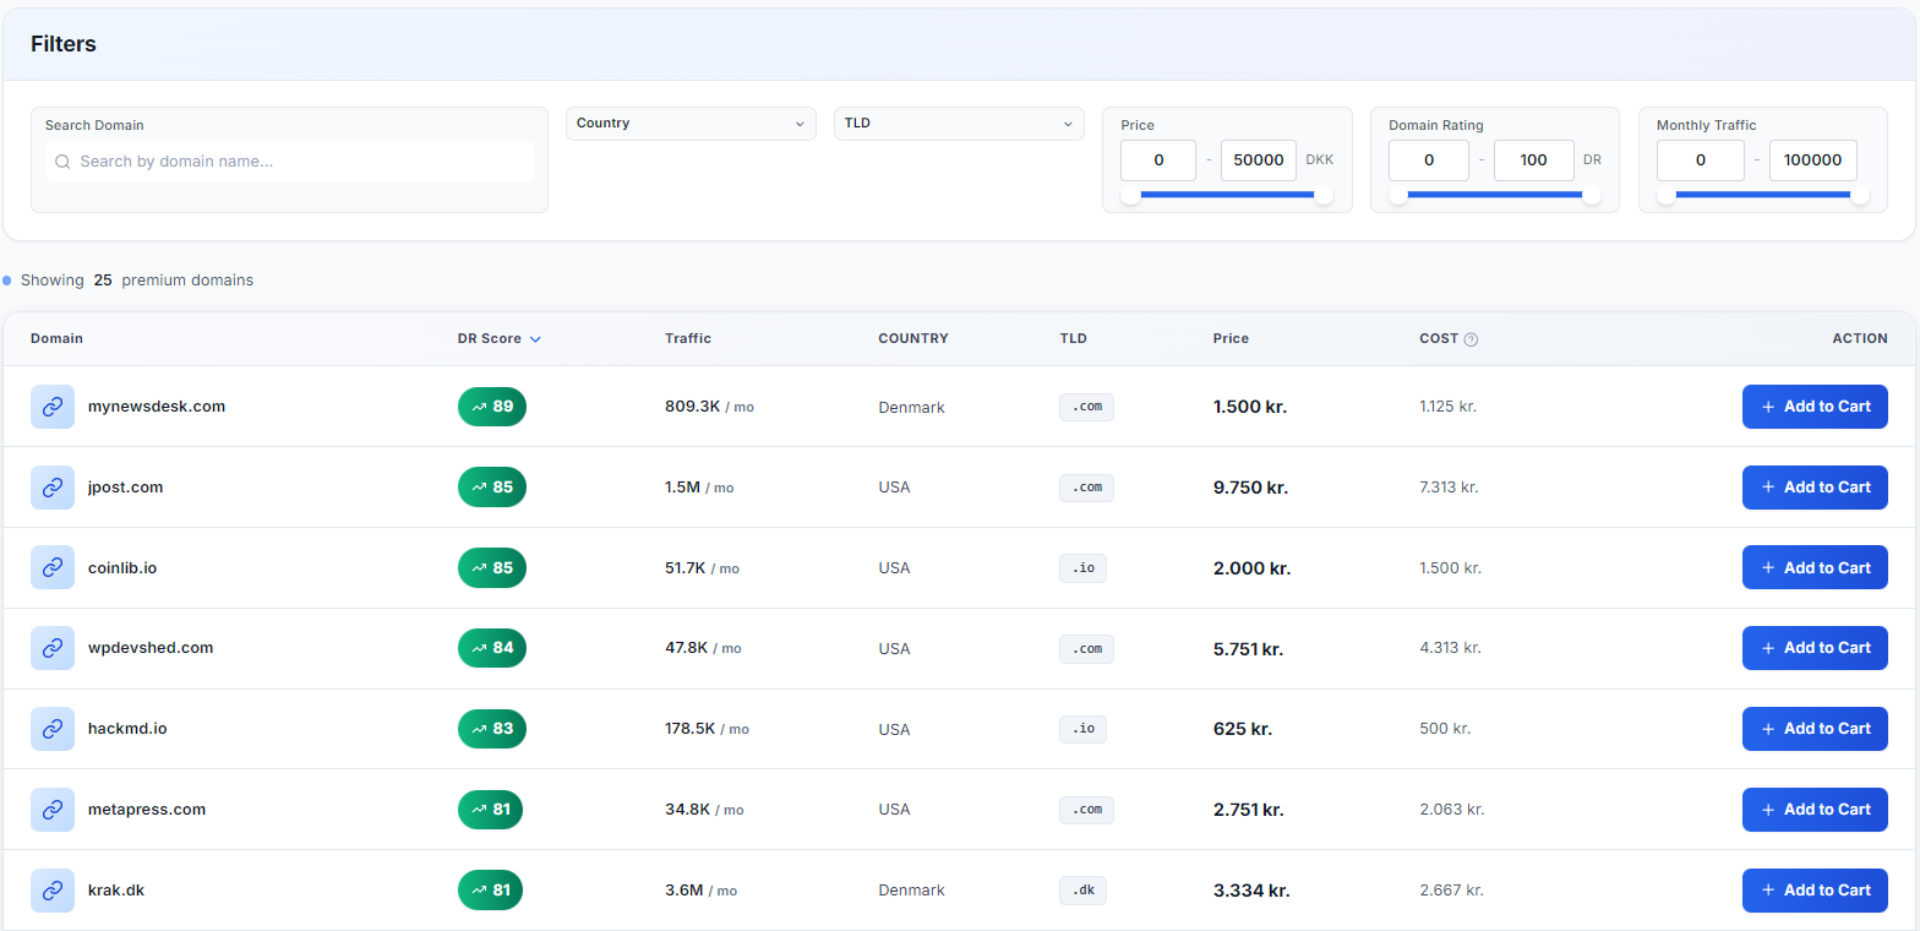
Task: Click the link icon next to metapress.com
Action: (x=54, y=809)
